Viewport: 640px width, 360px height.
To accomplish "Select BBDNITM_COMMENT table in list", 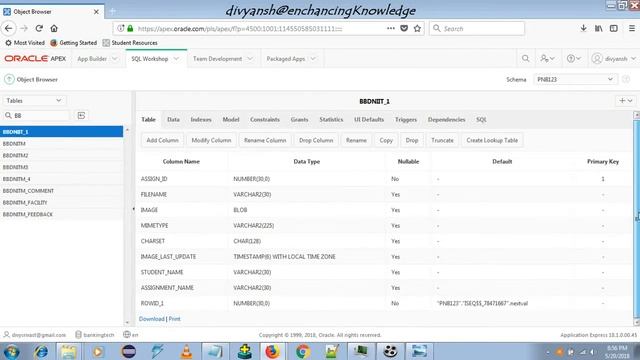I will pyautogui.click(x=61, y=191).
